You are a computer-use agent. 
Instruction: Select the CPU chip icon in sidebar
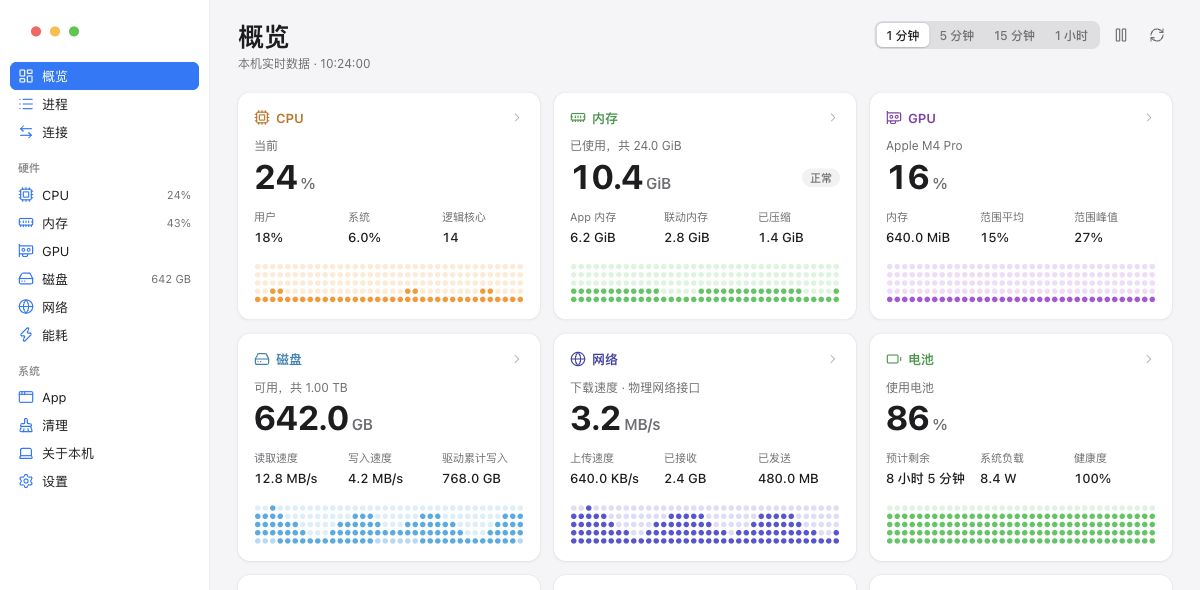26,195
